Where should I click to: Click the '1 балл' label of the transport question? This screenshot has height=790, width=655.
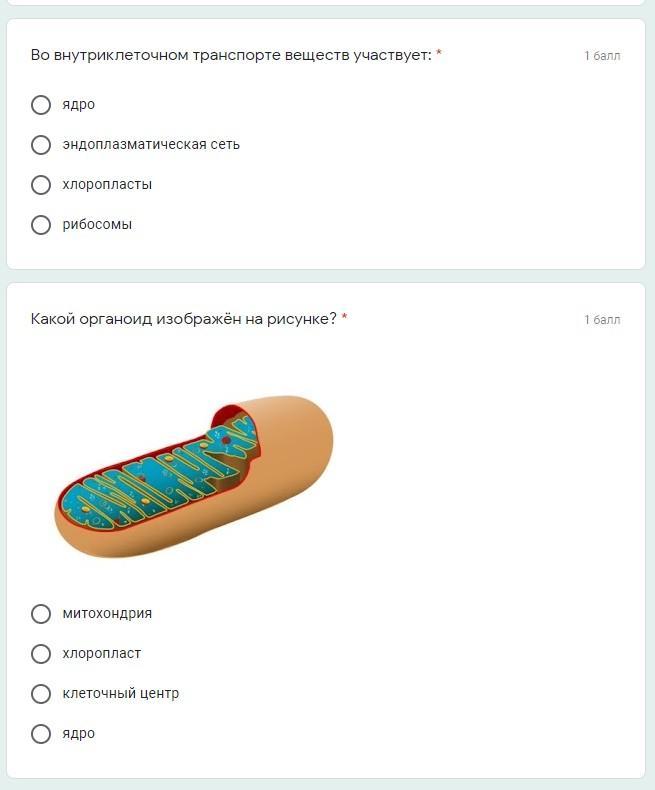[602, 56]
